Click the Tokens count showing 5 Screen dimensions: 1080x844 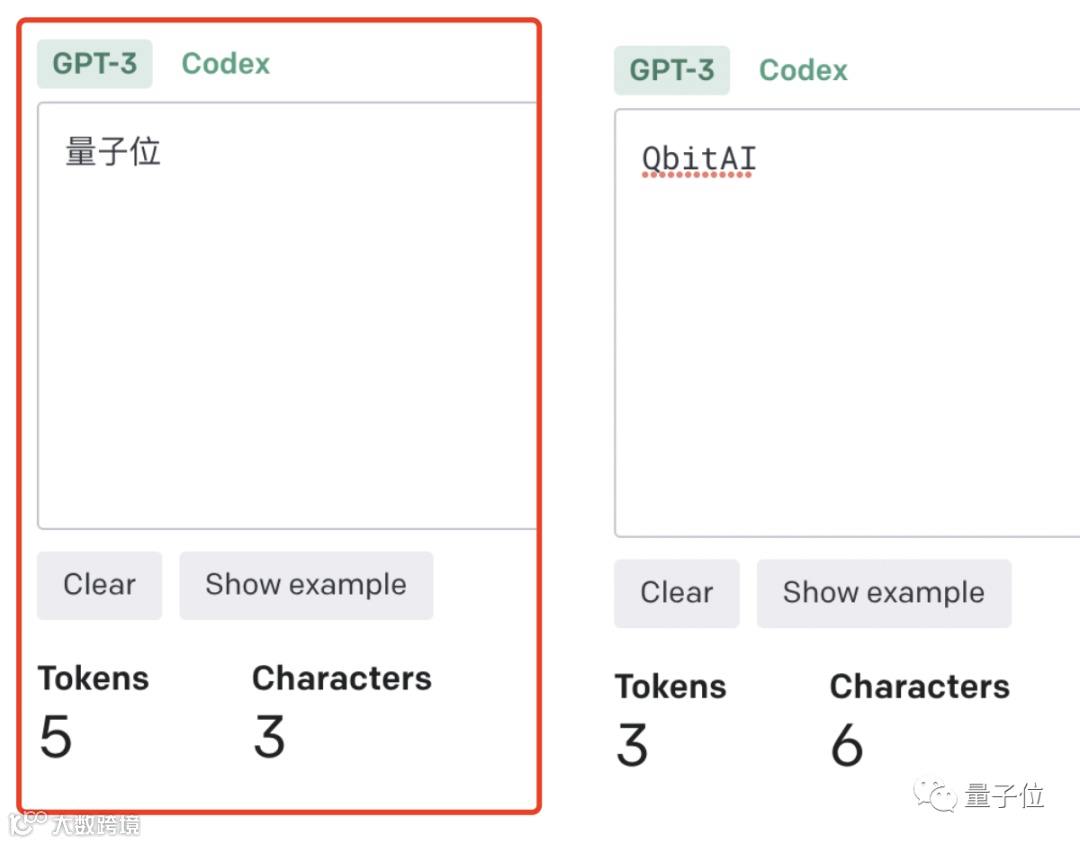[56, 737]
